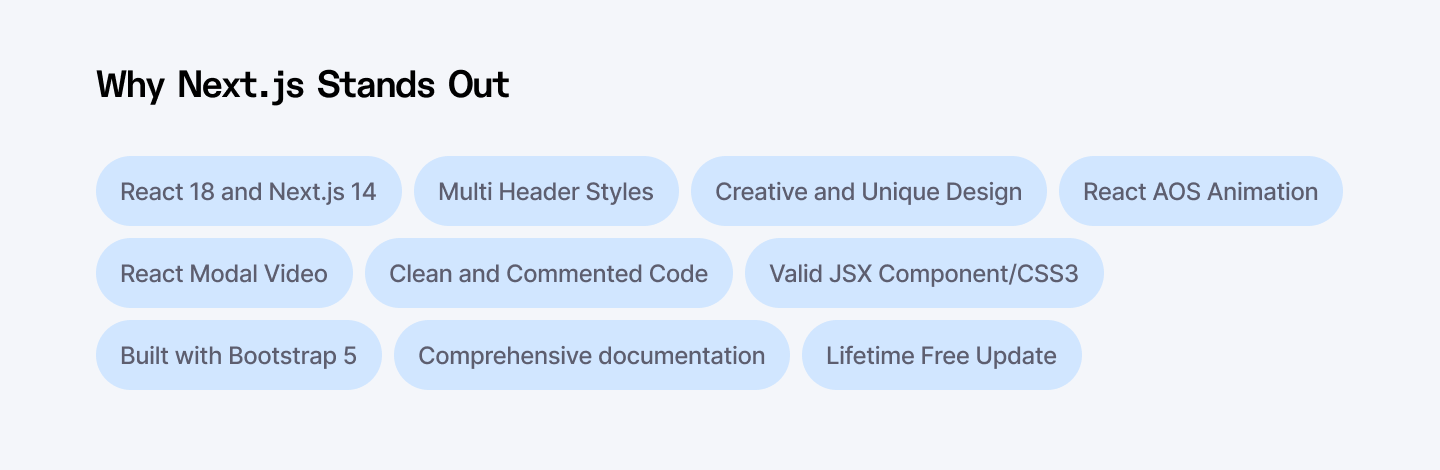Click the tag about free lifetime updates
The width and height of the screenshot is (1440, 470).
[941, 355]
